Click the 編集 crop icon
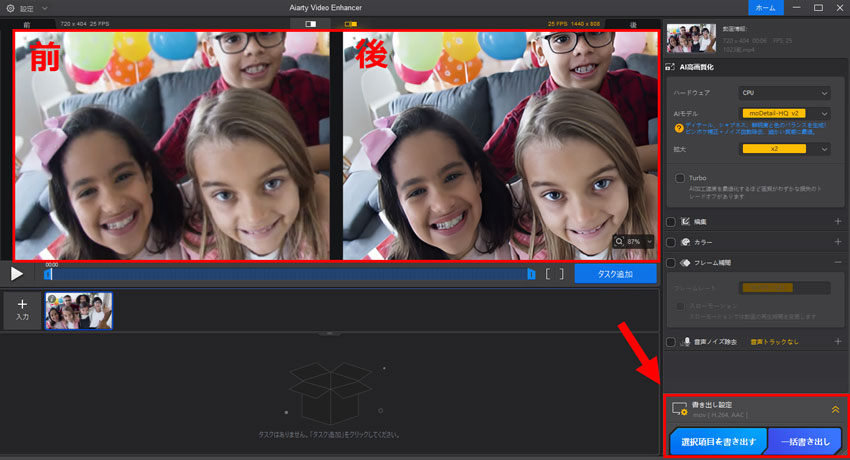 pyautogui.click(x=685, y=222)
